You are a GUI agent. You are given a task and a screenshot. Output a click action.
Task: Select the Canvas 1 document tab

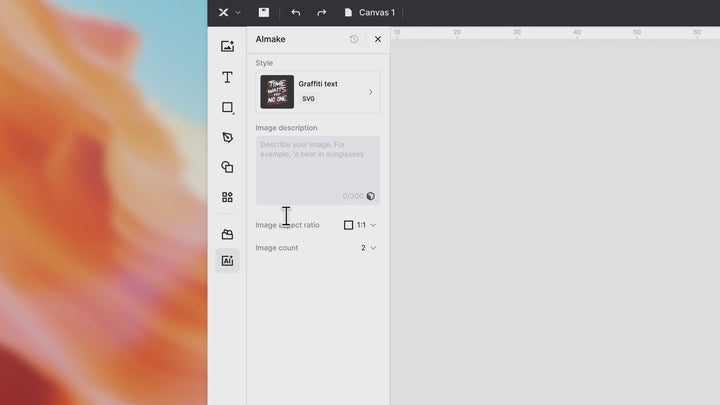click(x=369, y=13)
